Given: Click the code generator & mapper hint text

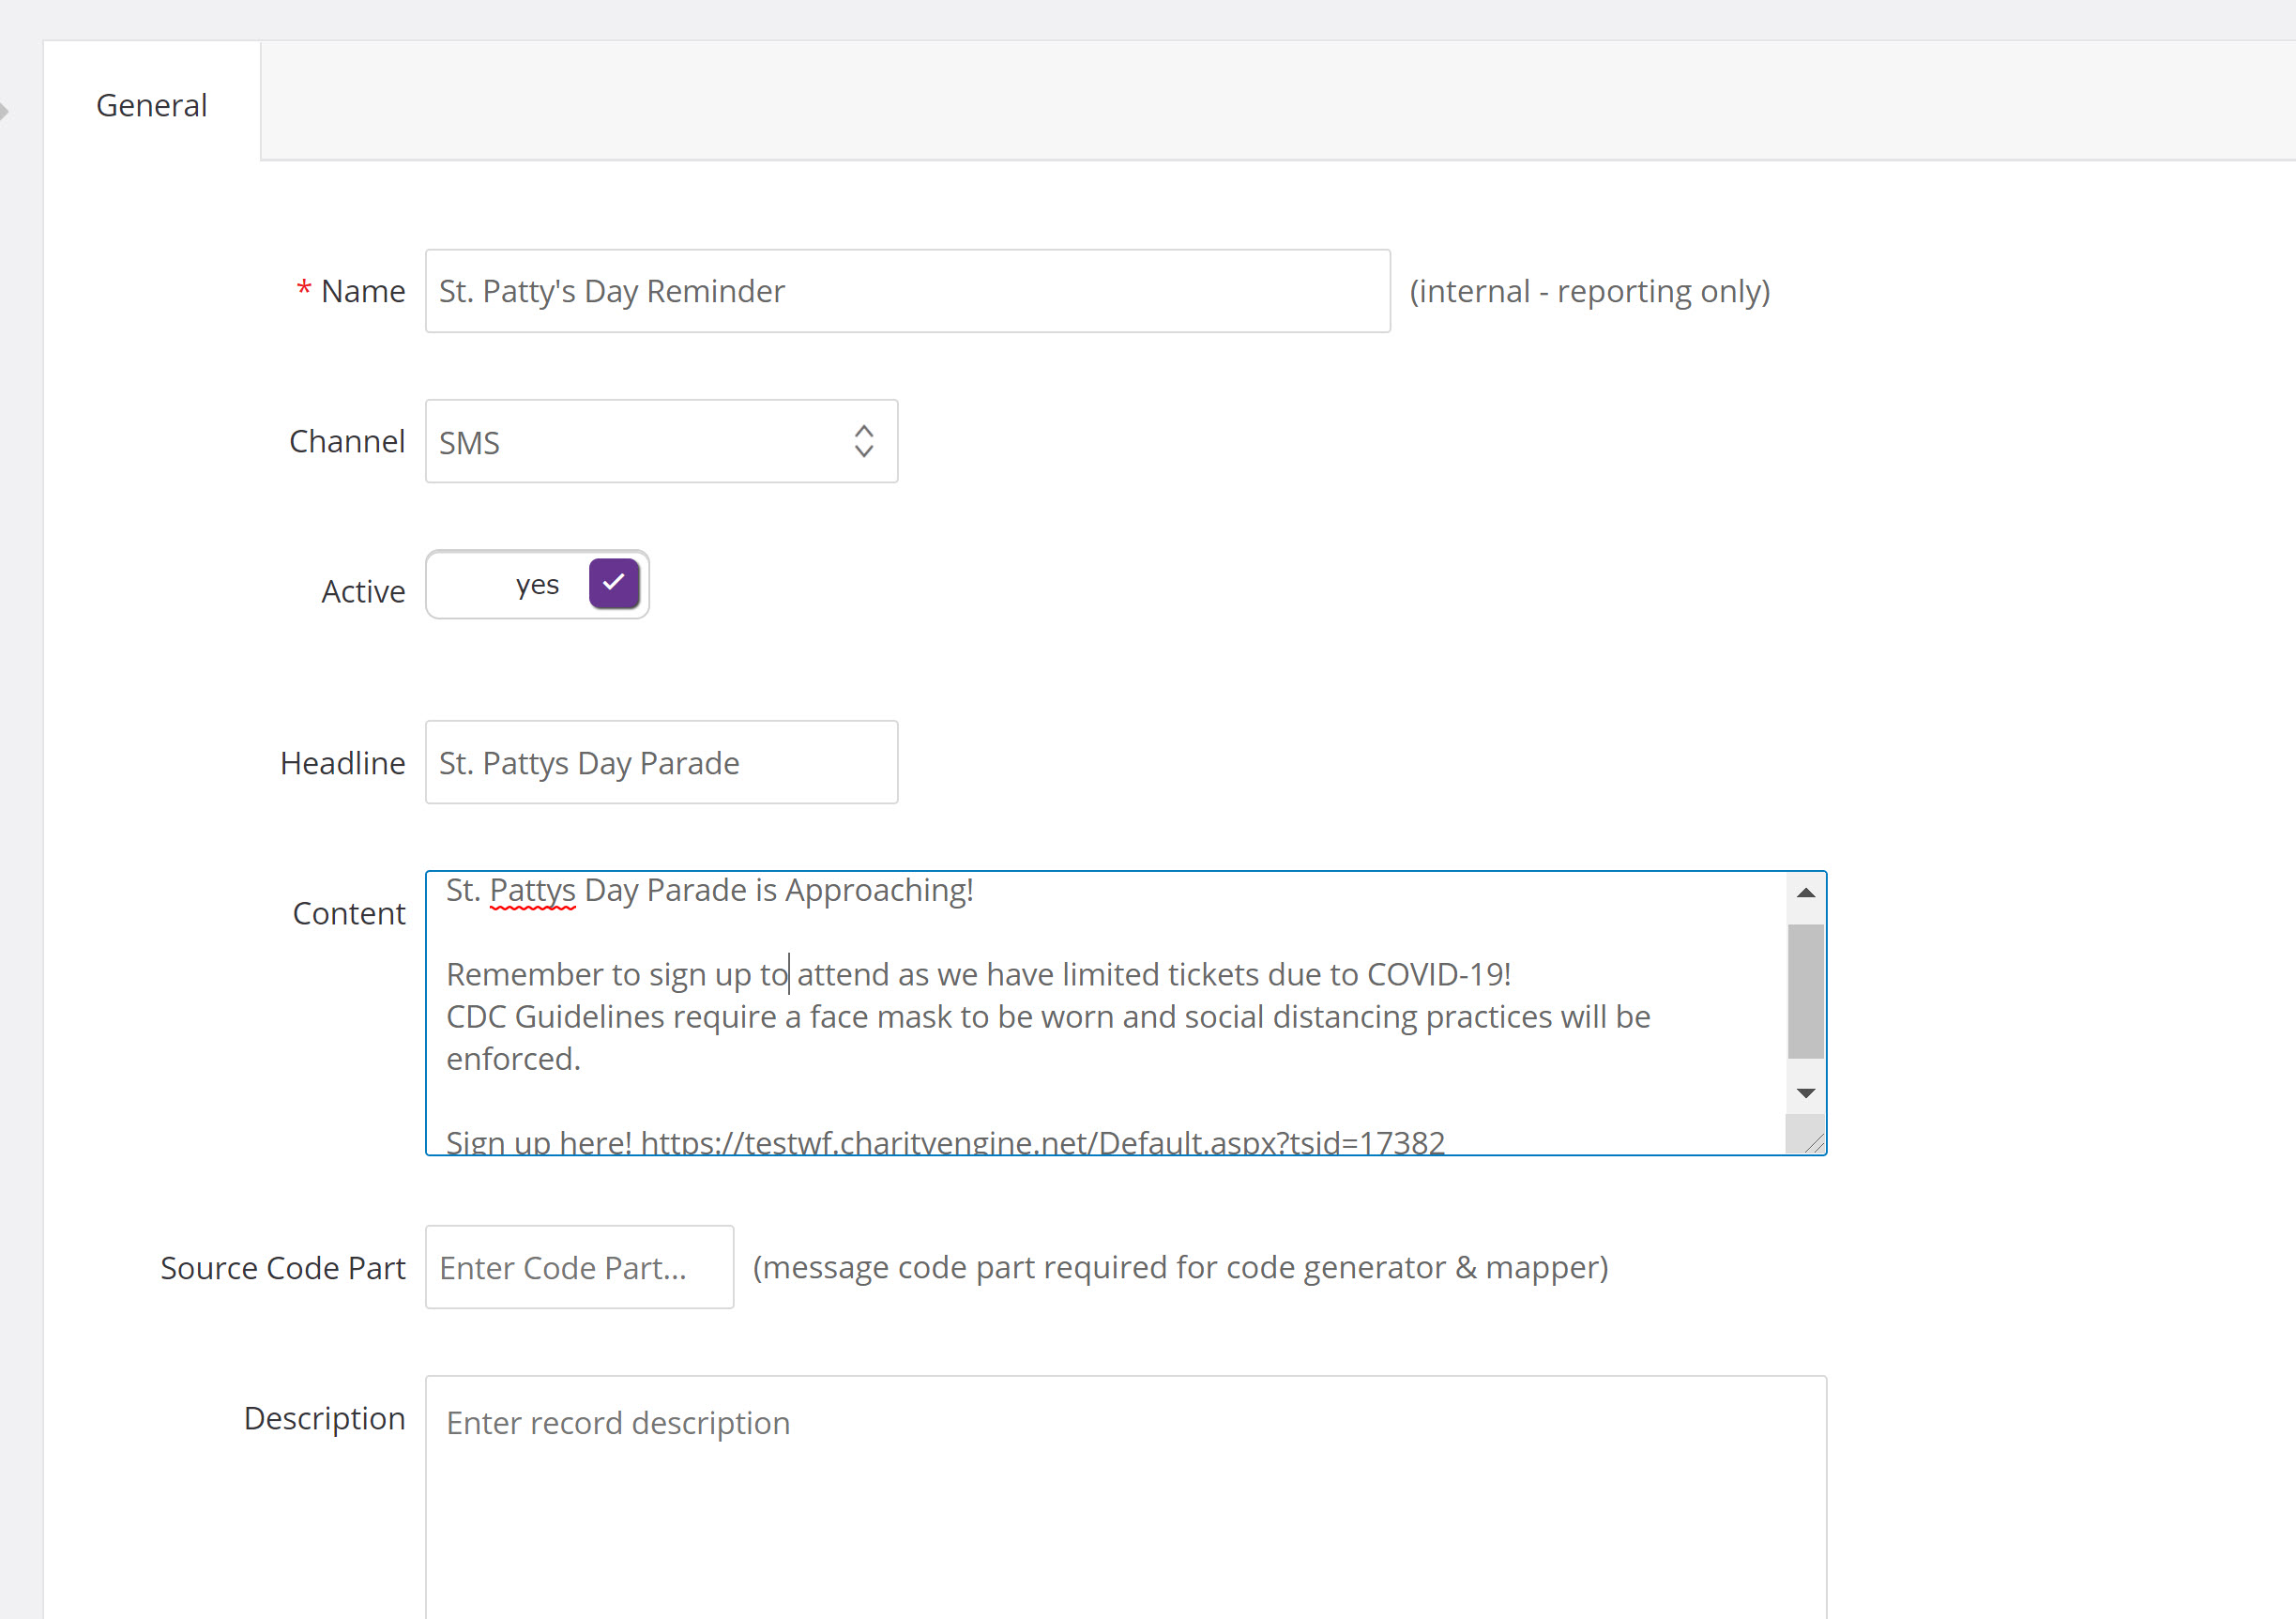Looking at the screenshot, I should pos(1180,1268).
